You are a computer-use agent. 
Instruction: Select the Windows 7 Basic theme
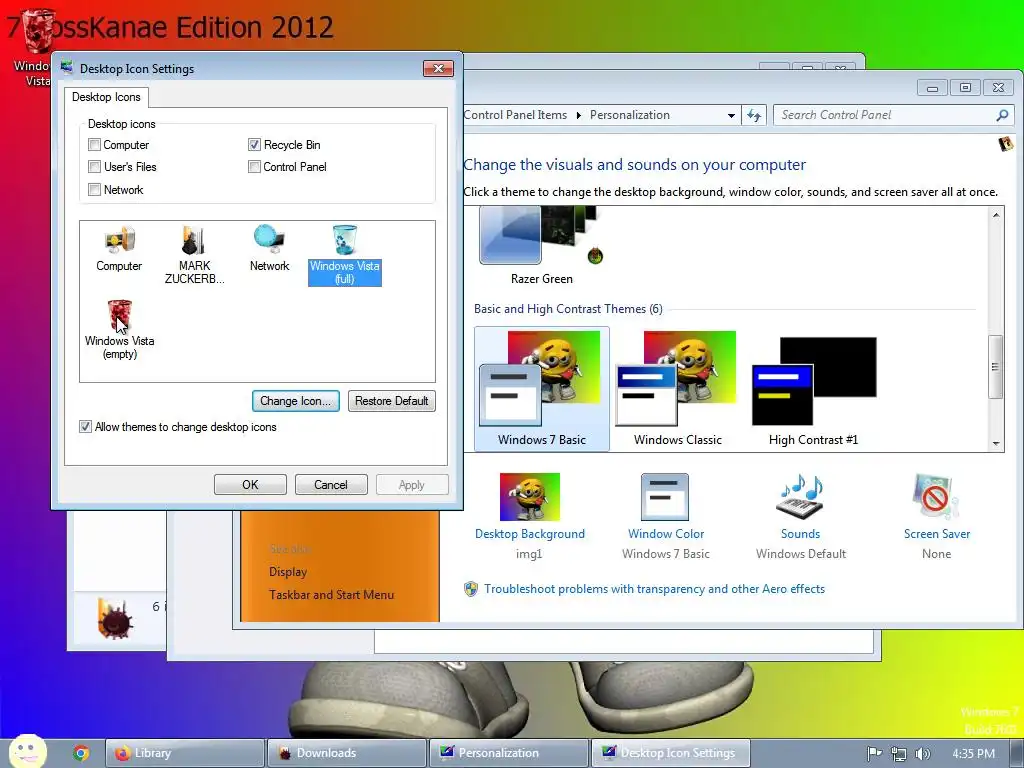(541, 389)
